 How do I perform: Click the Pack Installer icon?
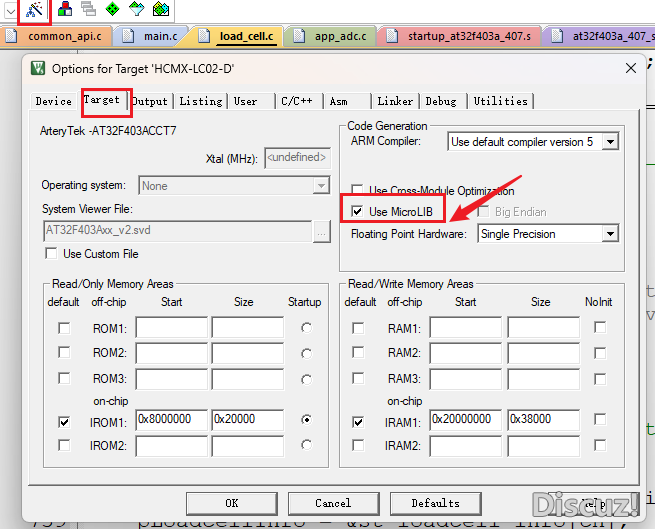161,9
